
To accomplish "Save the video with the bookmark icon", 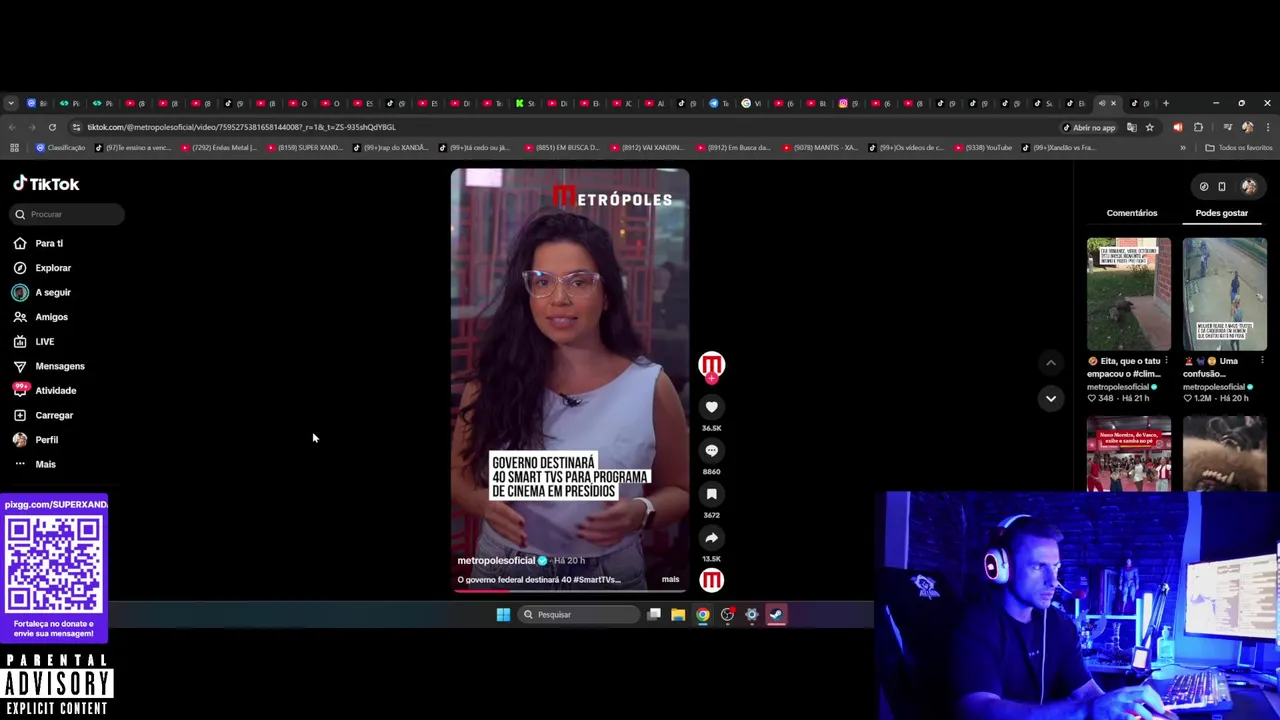I will (711, 494).
